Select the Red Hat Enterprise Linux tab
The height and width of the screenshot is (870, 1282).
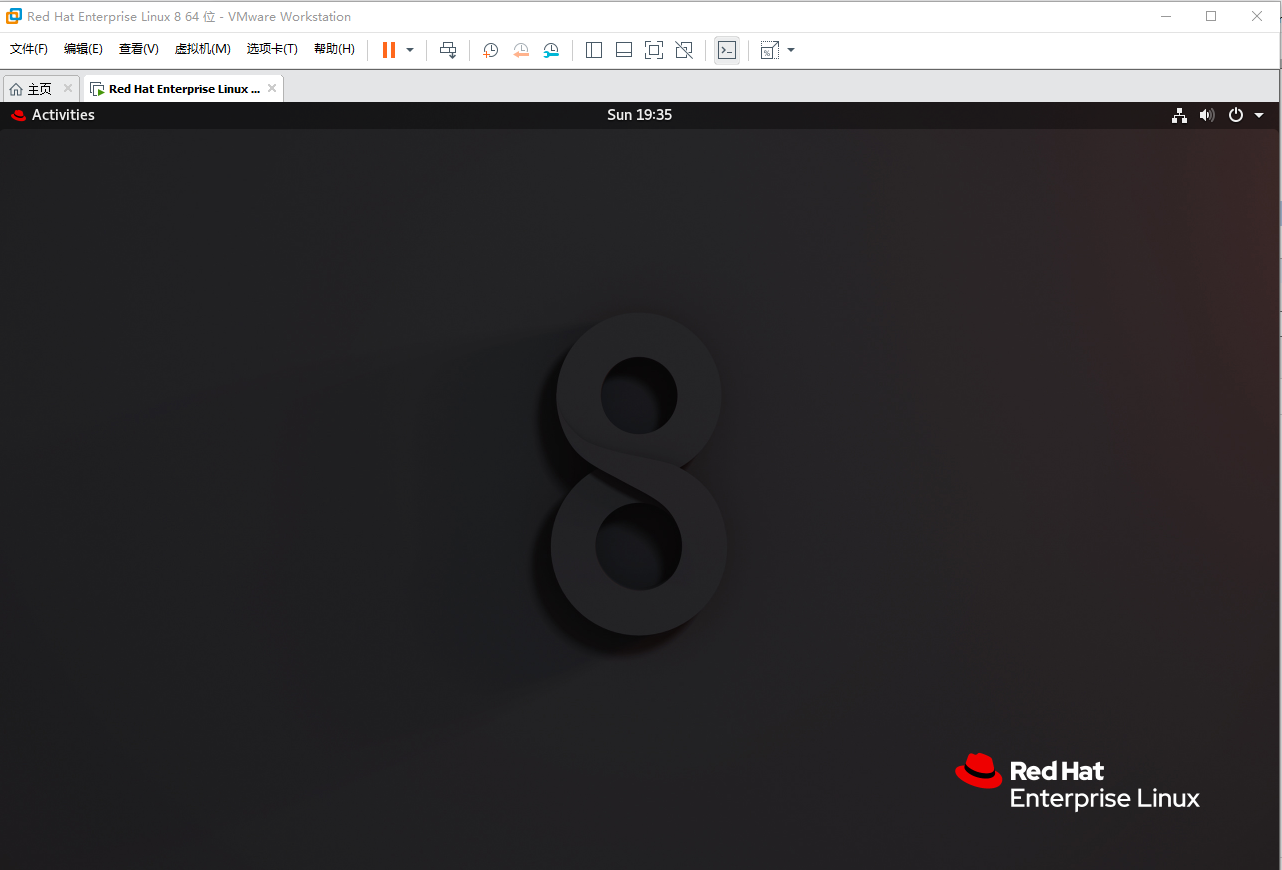pyautogui.click(x=184, y=89)
